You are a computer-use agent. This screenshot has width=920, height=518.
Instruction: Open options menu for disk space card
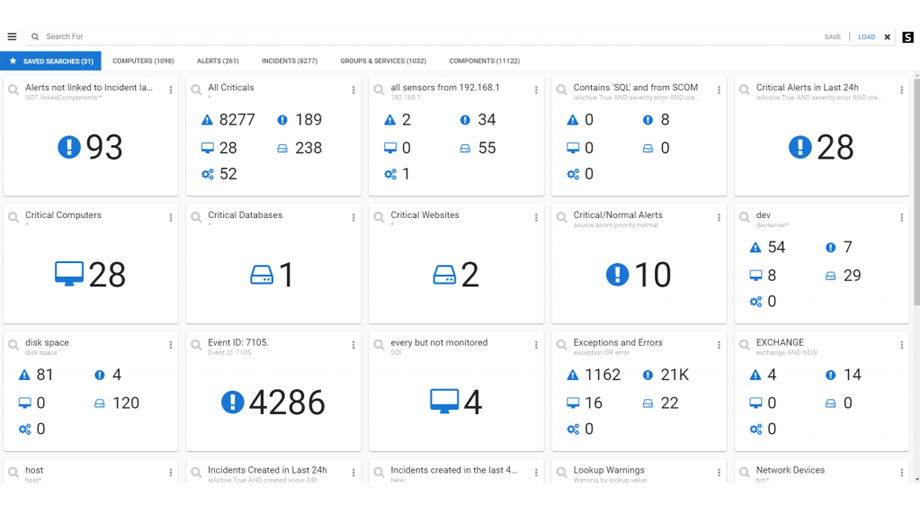click(171, 345)
